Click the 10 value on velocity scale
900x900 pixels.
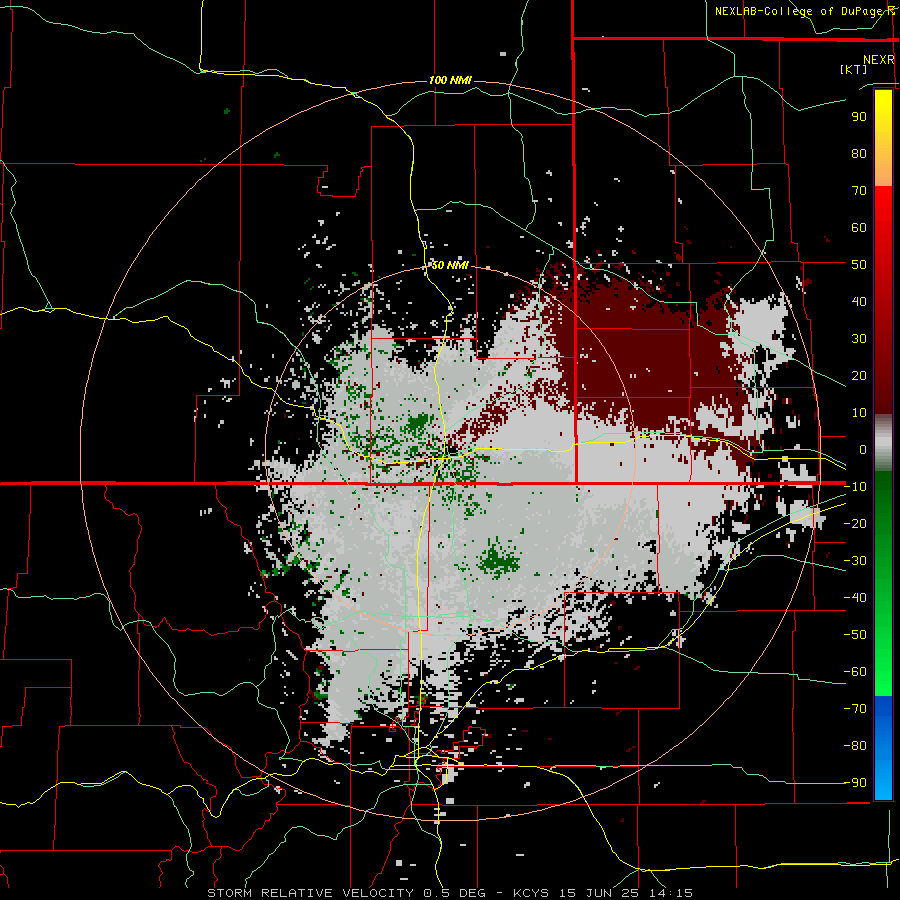pos(859,413)
